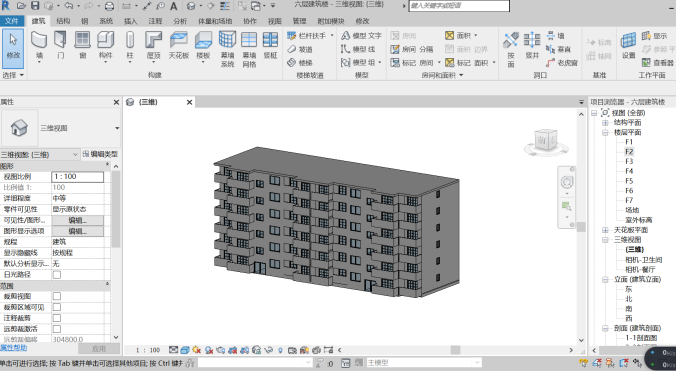
Task: Click the Properties panel vertical scrollbar
Action: coord(116,209)
